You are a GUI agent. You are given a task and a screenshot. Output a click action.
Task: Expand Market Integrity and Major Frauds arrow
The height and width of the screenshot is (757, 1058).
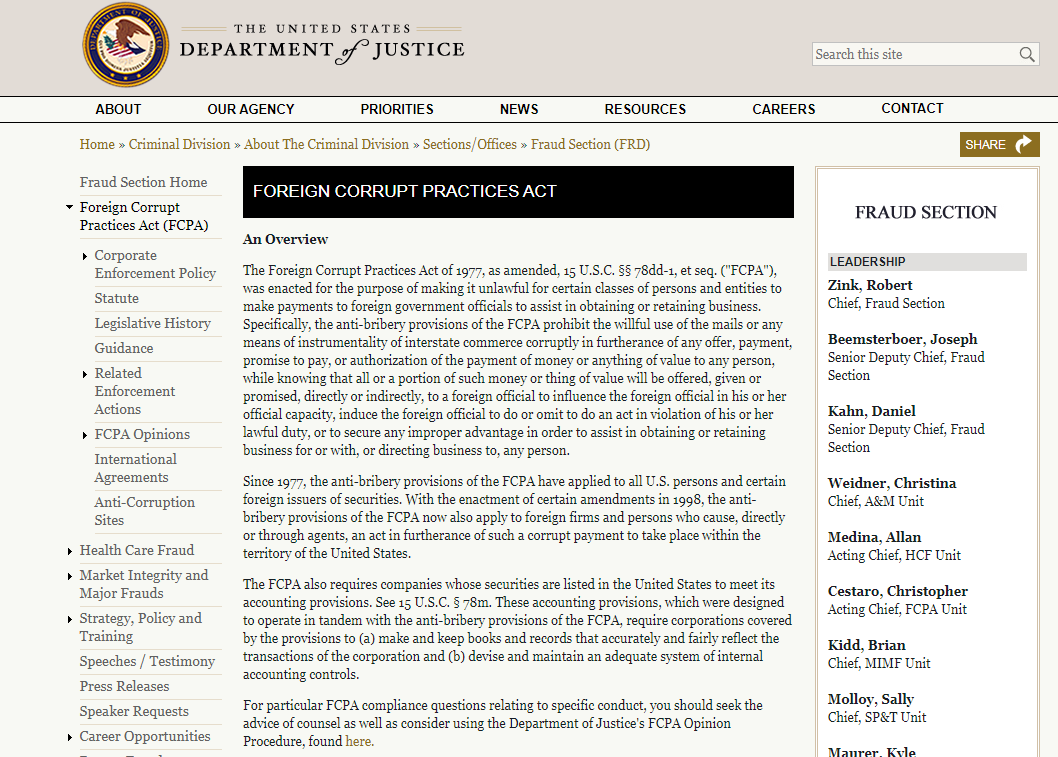69,576
